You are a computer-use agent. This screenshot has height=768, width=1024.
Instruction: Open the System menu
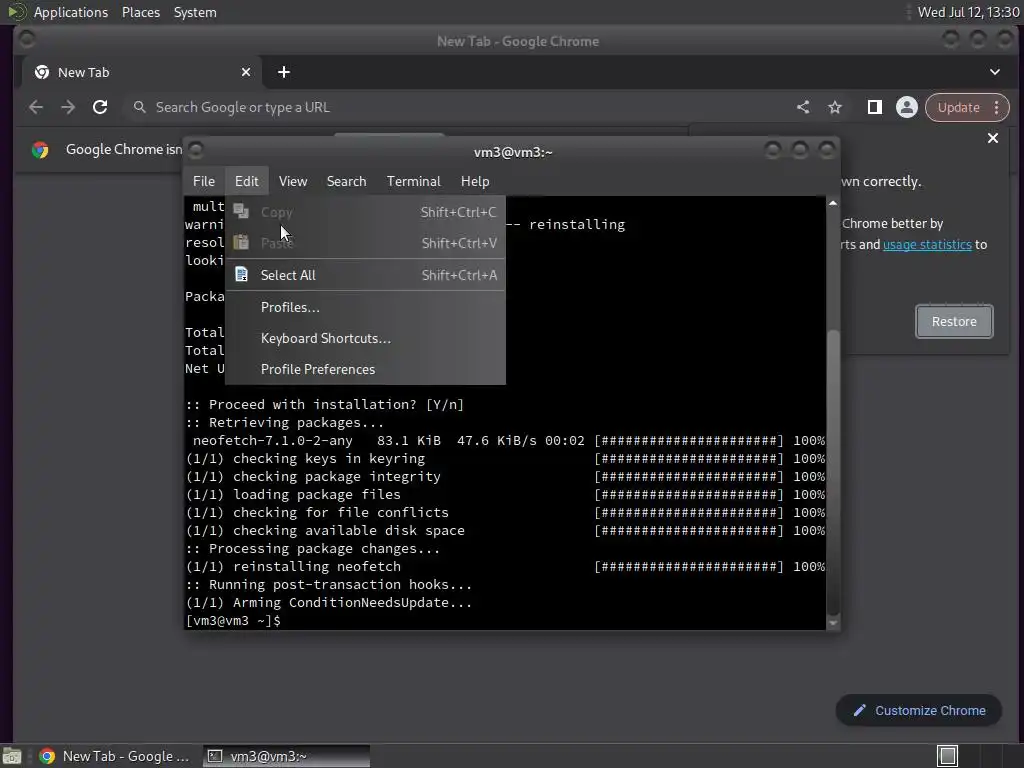[195, 12]
